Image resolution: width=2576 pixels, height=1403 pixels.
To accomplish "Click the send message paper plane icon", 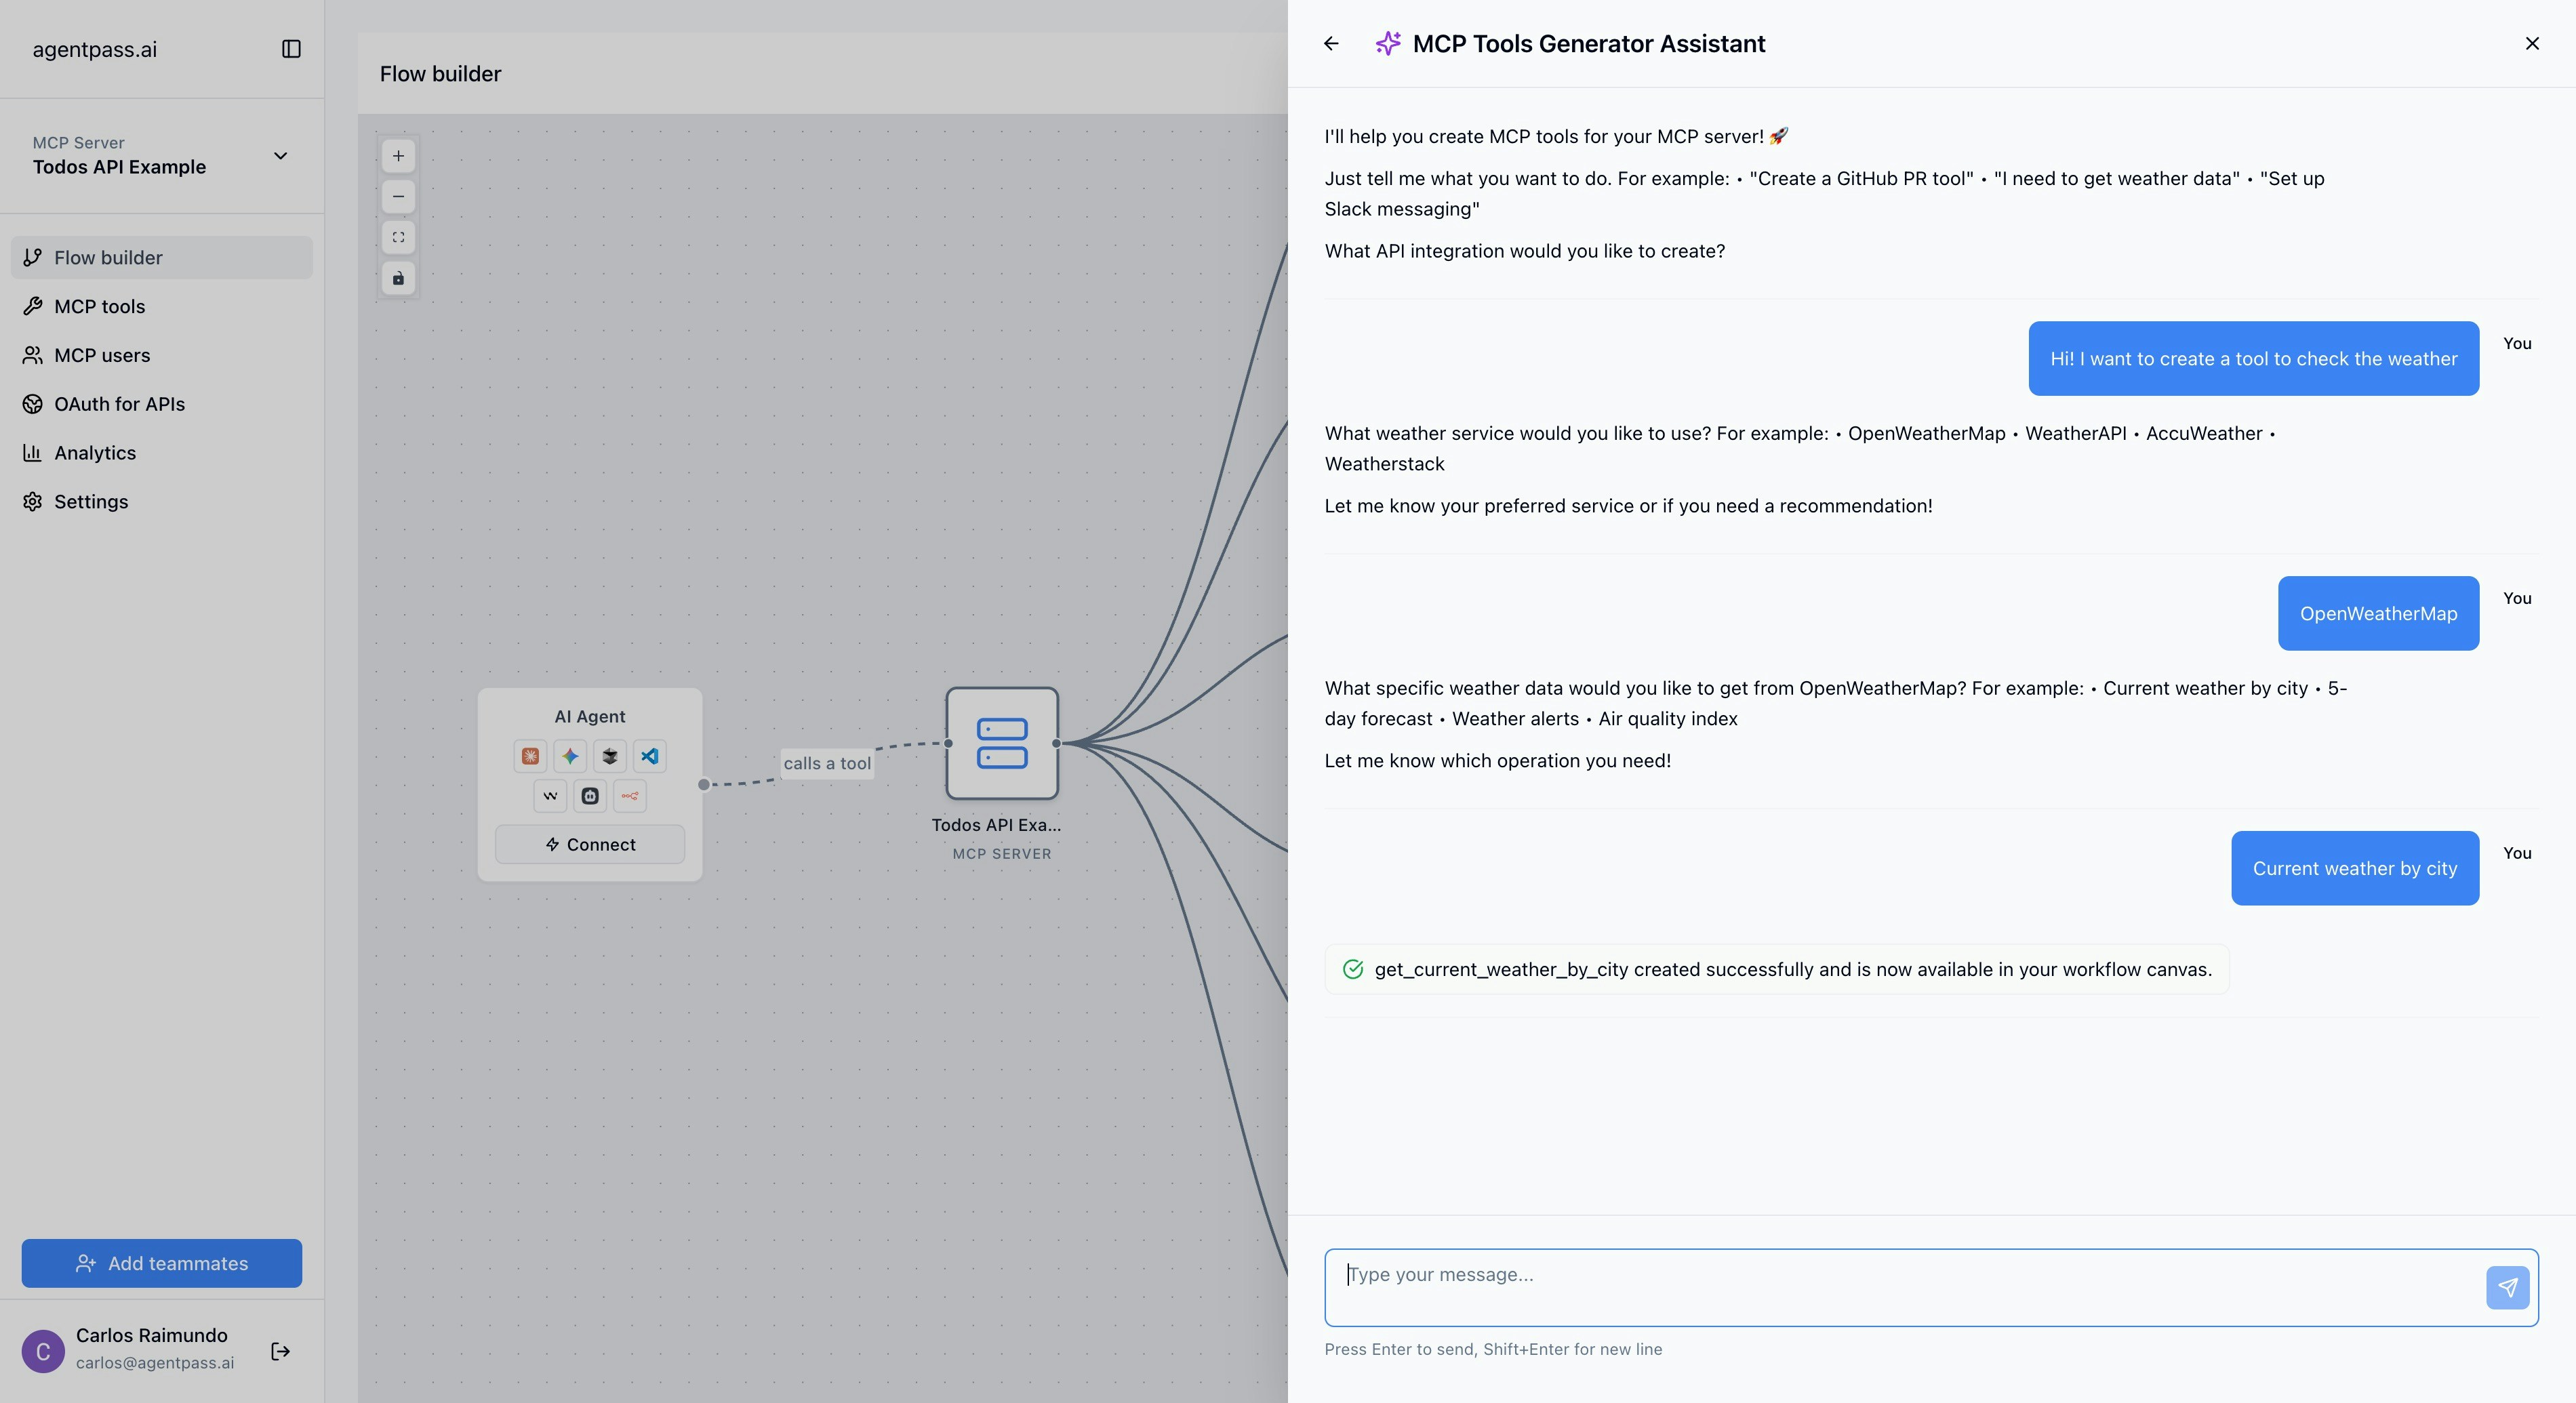I will (x=2507, y=1287).
